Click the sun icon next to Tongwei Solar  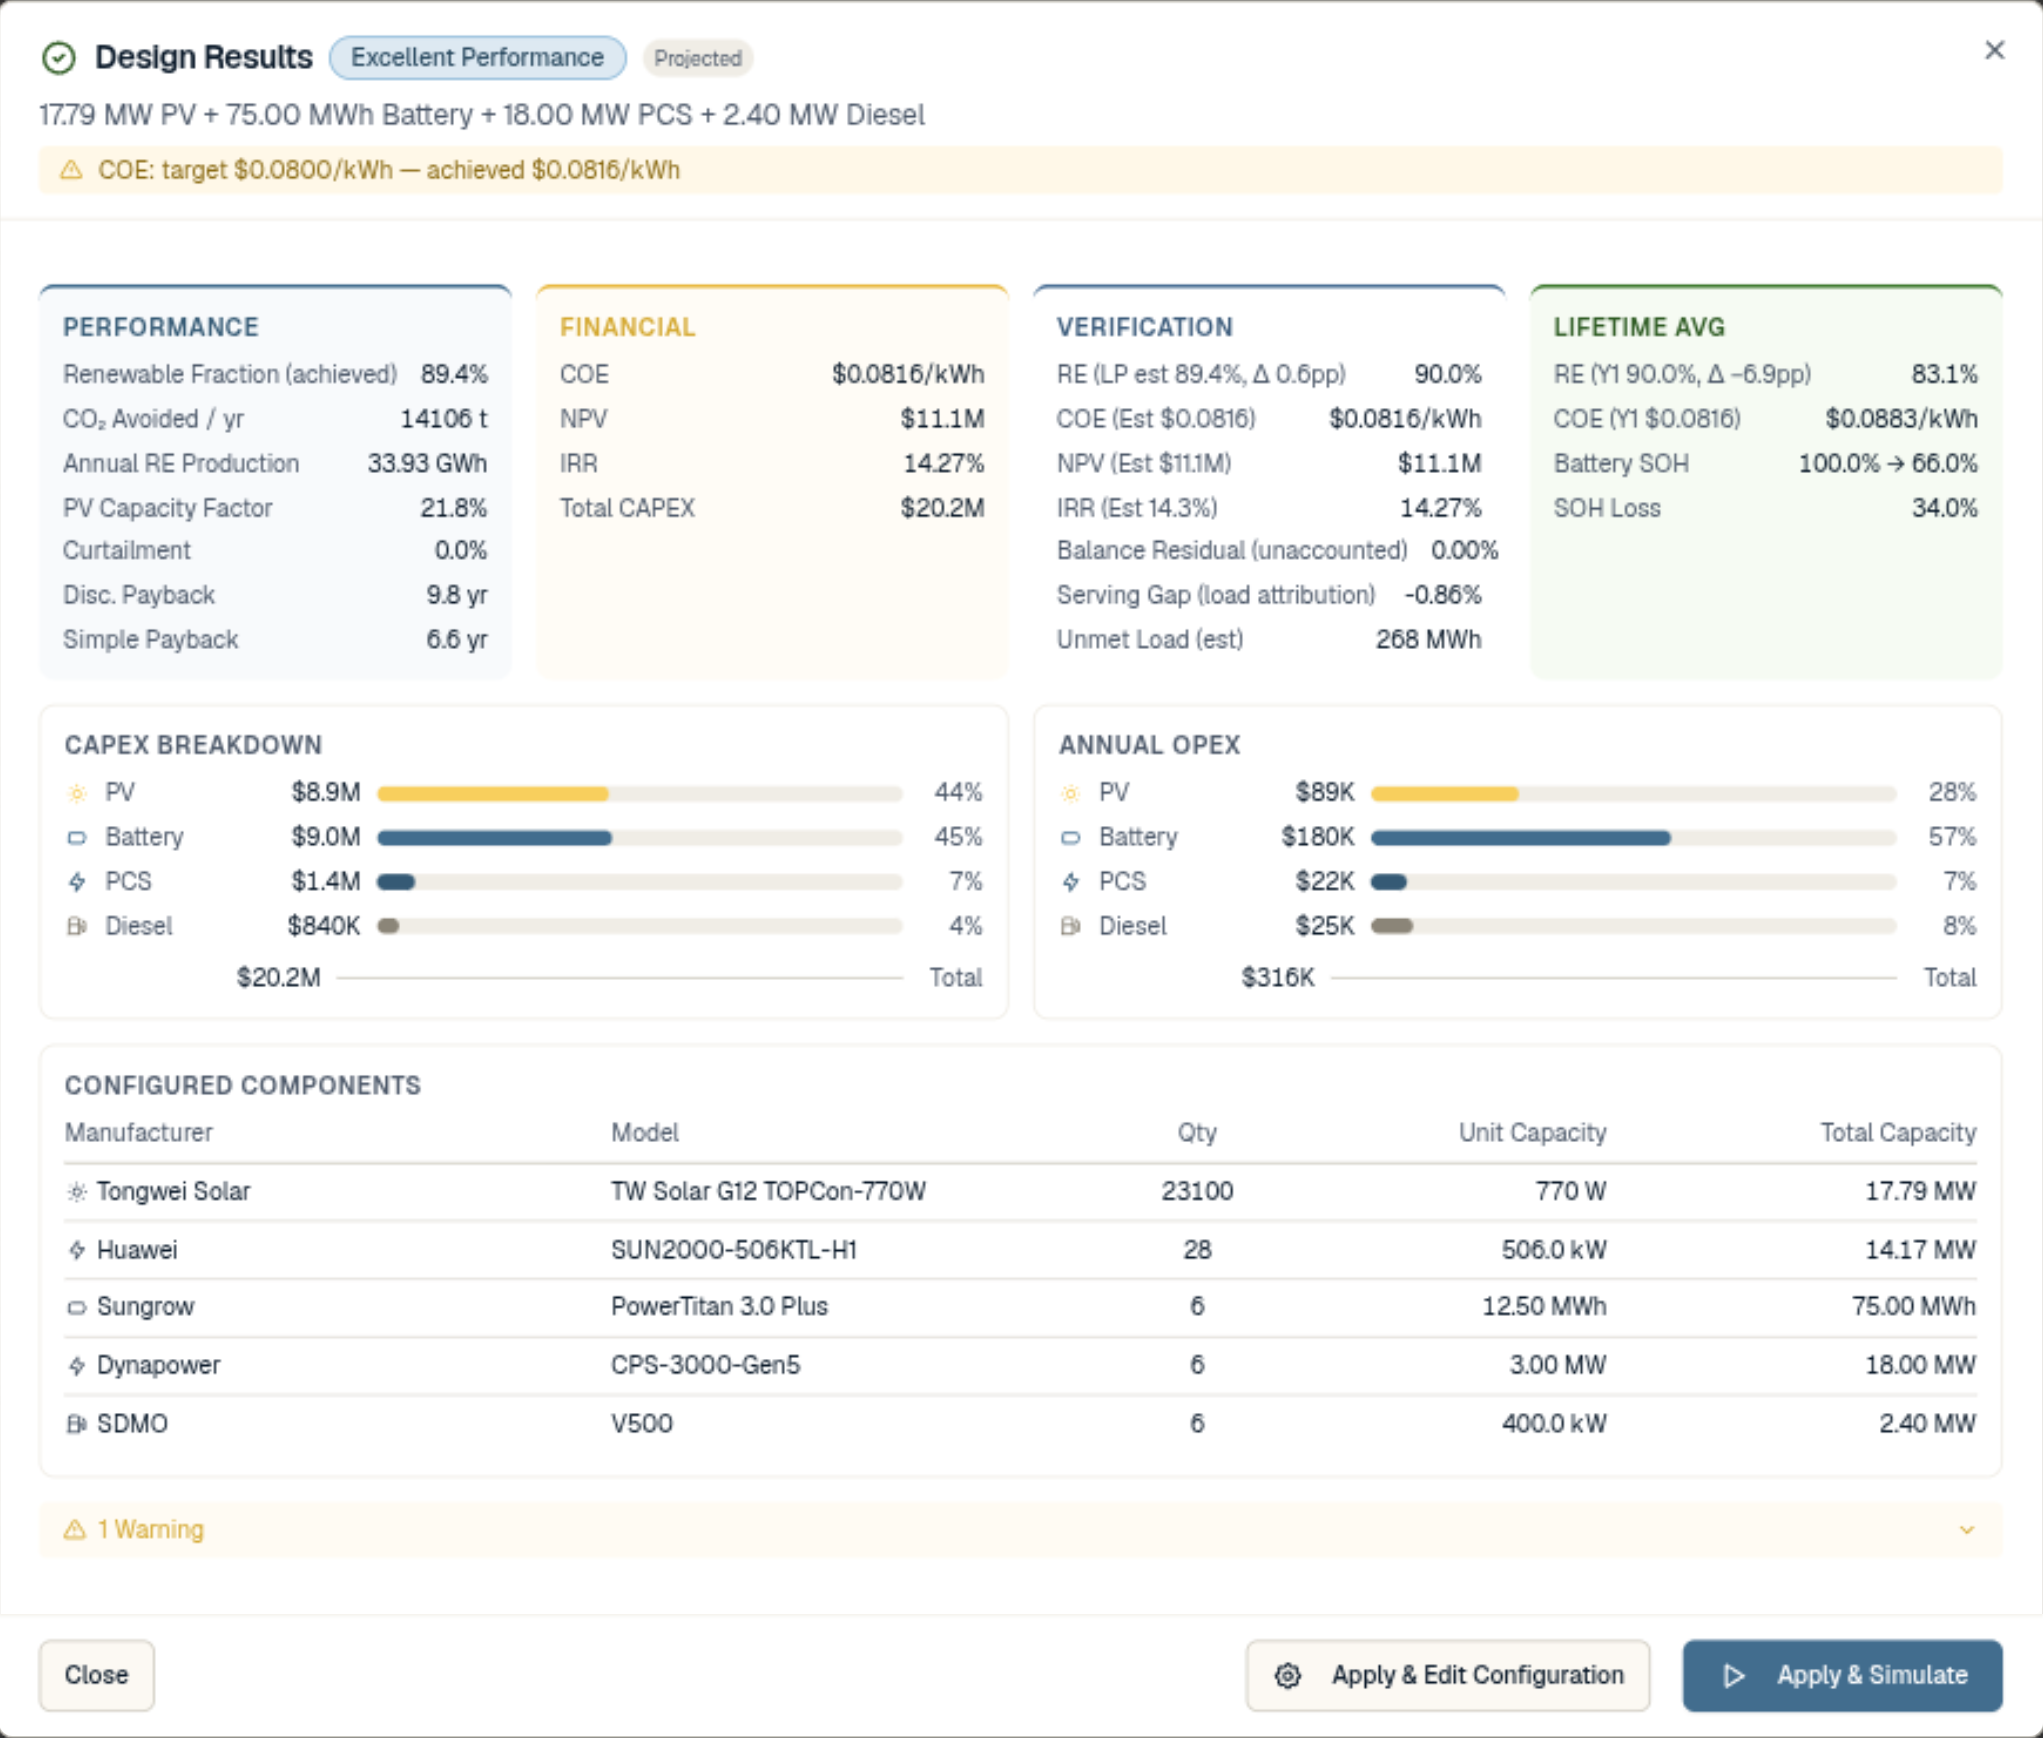pos(77,1192)
